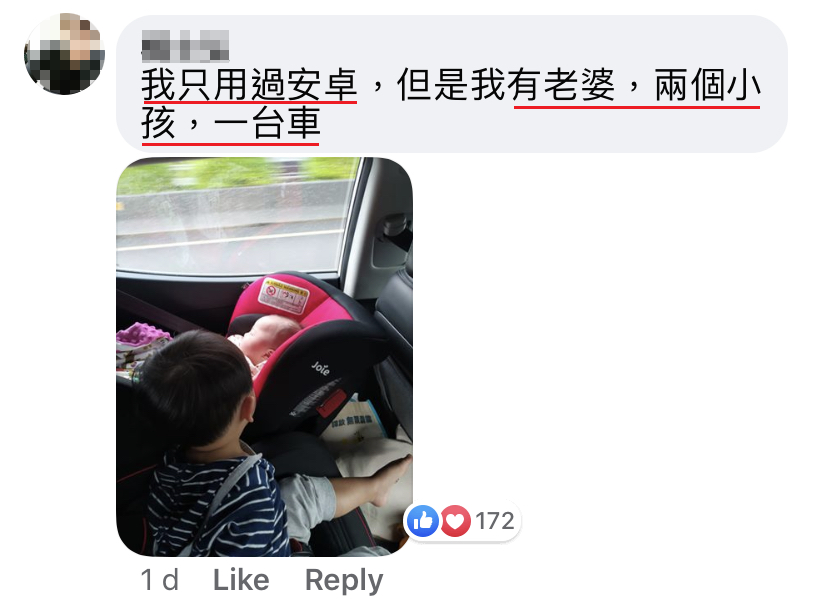Click the purple blanket in the photo

point(142,335)
